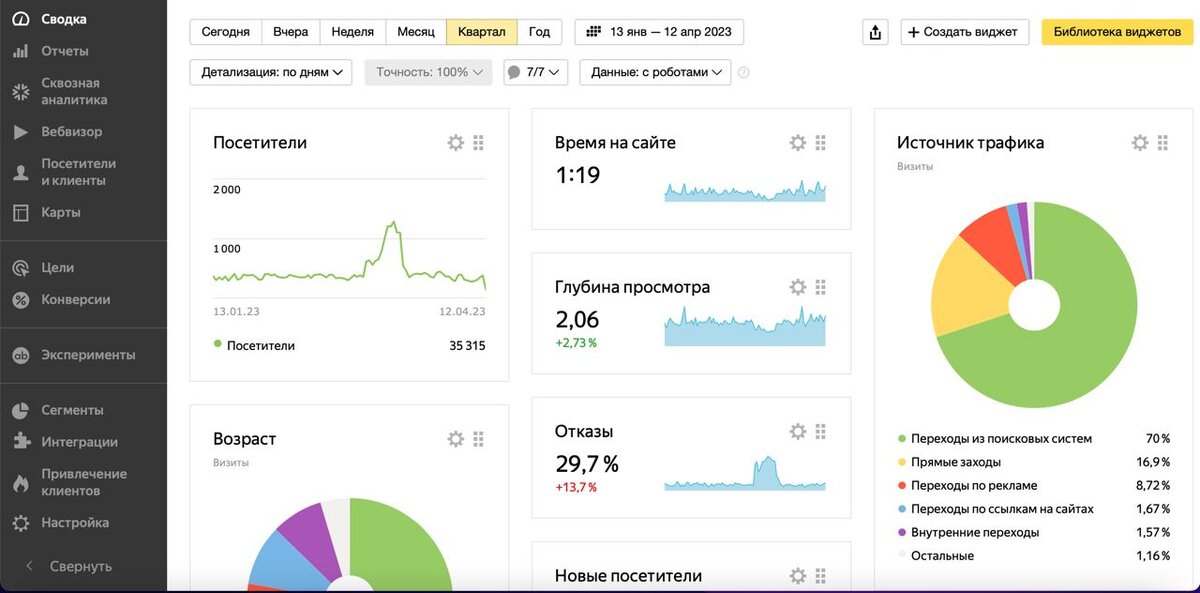The height and width of the screenshot is (593, 1200).
Task: Click the Глубина просмотра sparkline chart
Action: [745, 326]
